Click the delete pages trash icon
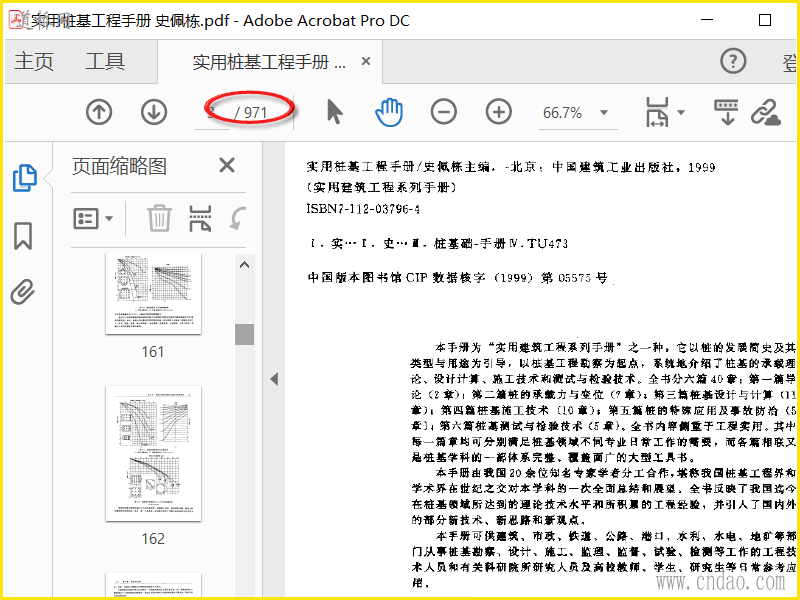The height and width of the screenshot is (600, 800). [159, 219]
